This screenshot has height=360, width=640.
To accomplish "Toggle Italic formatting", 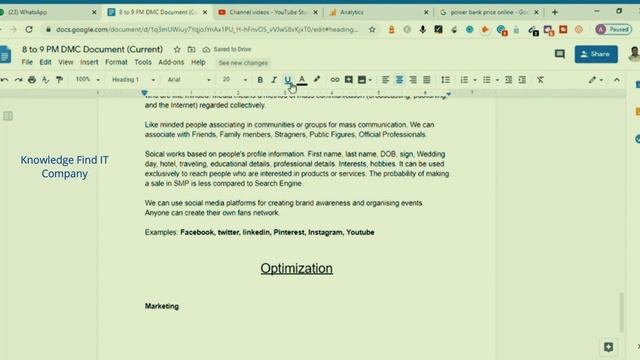I will pos(274,80).
